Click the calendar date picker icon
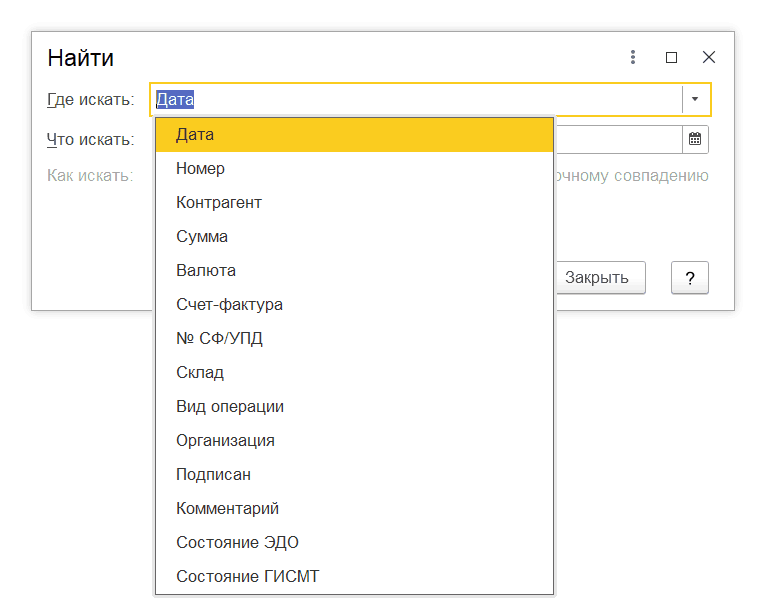Viewport: 765px width, 613px height. click(x=695, y=139)
